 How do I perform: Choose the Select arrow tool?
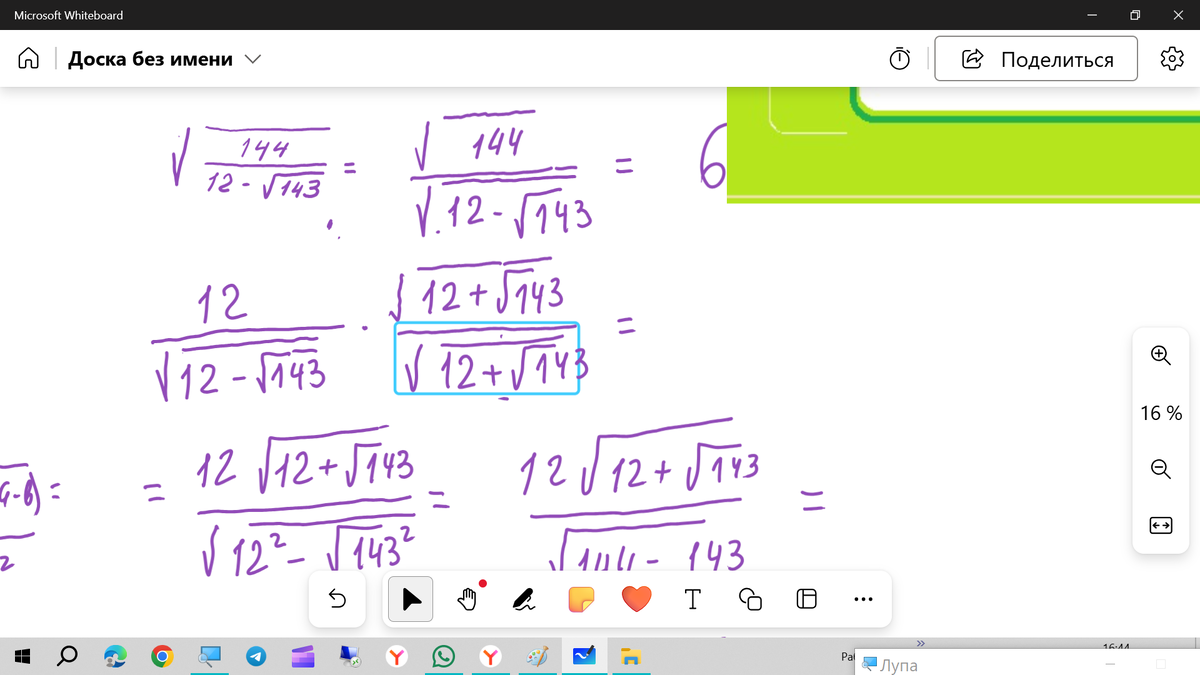pyautogui.click(x=411, y=599)
